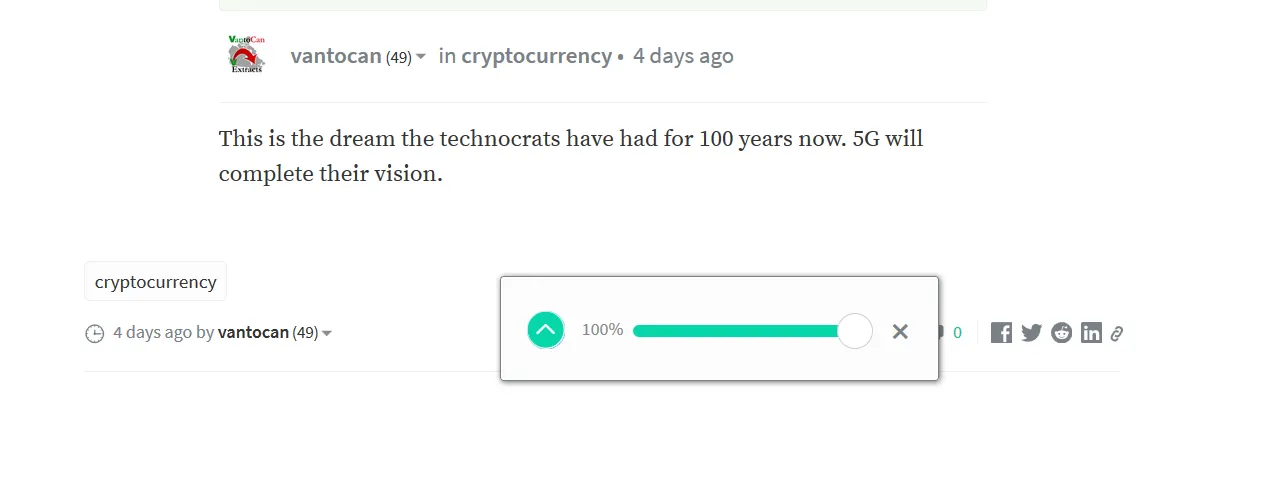
Task: Open vantocan profile from post header
Action: [x=336, y=56]
